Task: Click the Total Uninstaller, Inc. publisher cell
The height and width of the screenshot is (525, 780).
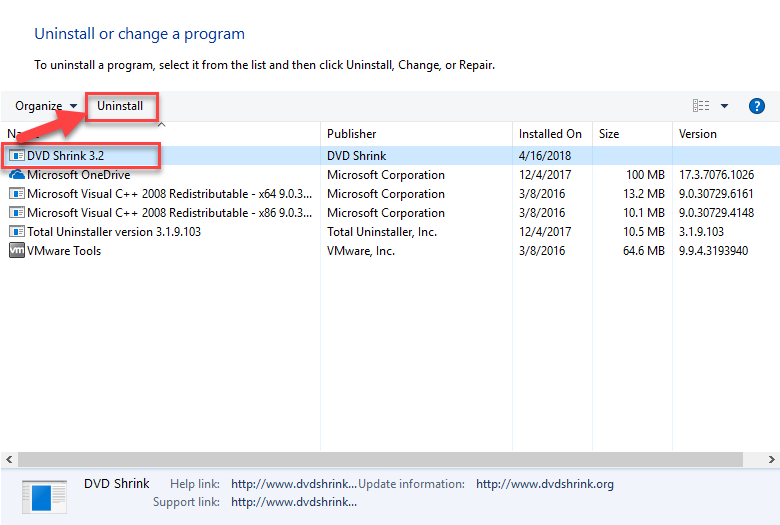Action: pos(382,231)
